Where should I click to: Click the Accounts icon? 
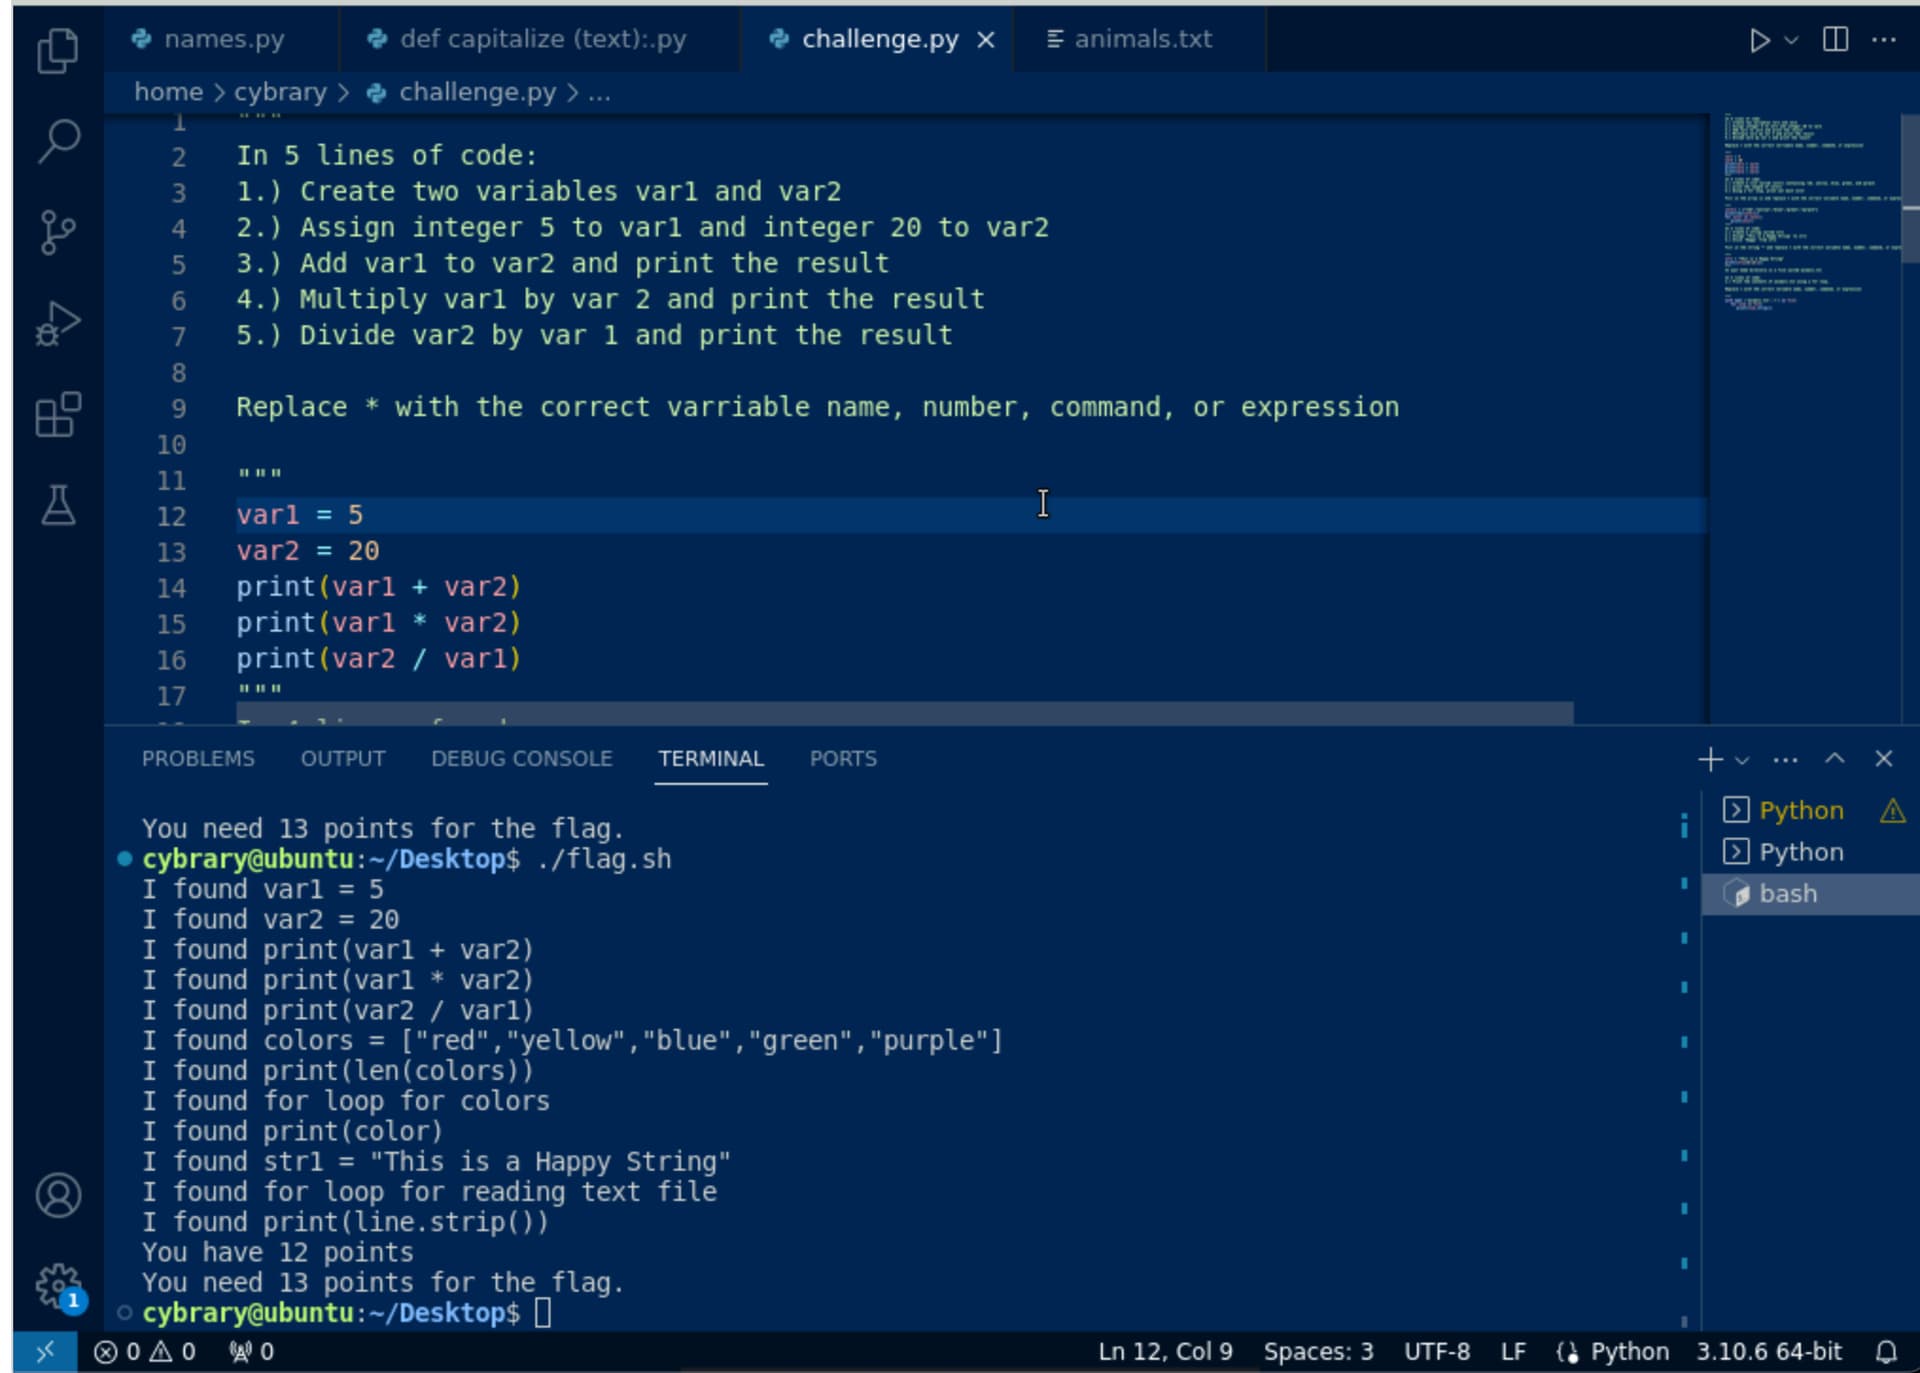pyautogui.click(x=58, y=1195)
